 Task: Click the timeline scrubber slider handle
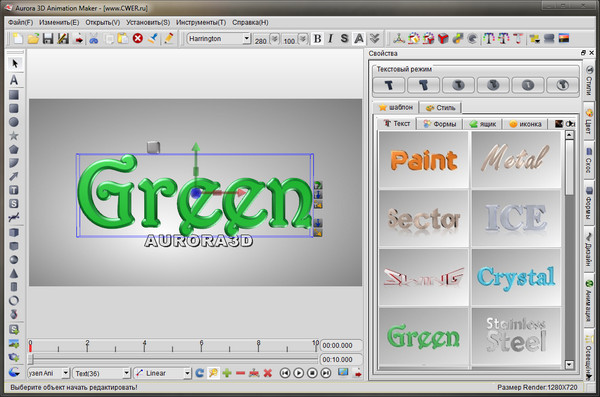click(31, 359)
